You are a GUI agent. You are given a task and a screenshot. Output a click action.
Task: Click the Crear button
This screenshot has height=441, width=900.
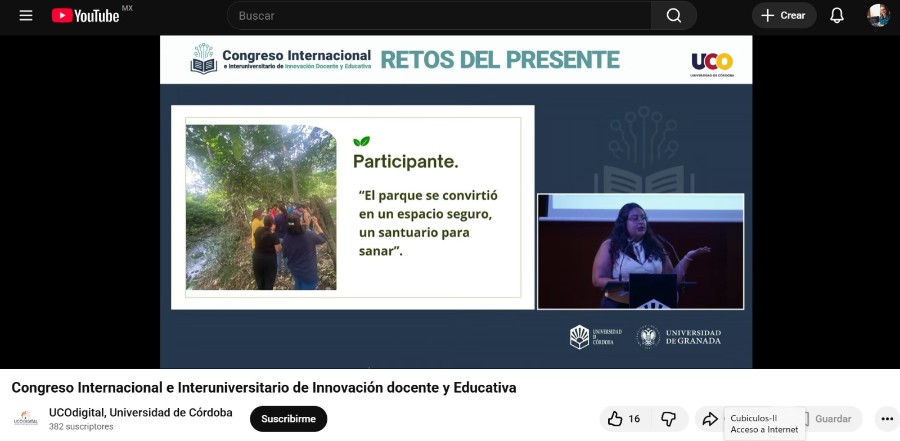coord(783,16)
